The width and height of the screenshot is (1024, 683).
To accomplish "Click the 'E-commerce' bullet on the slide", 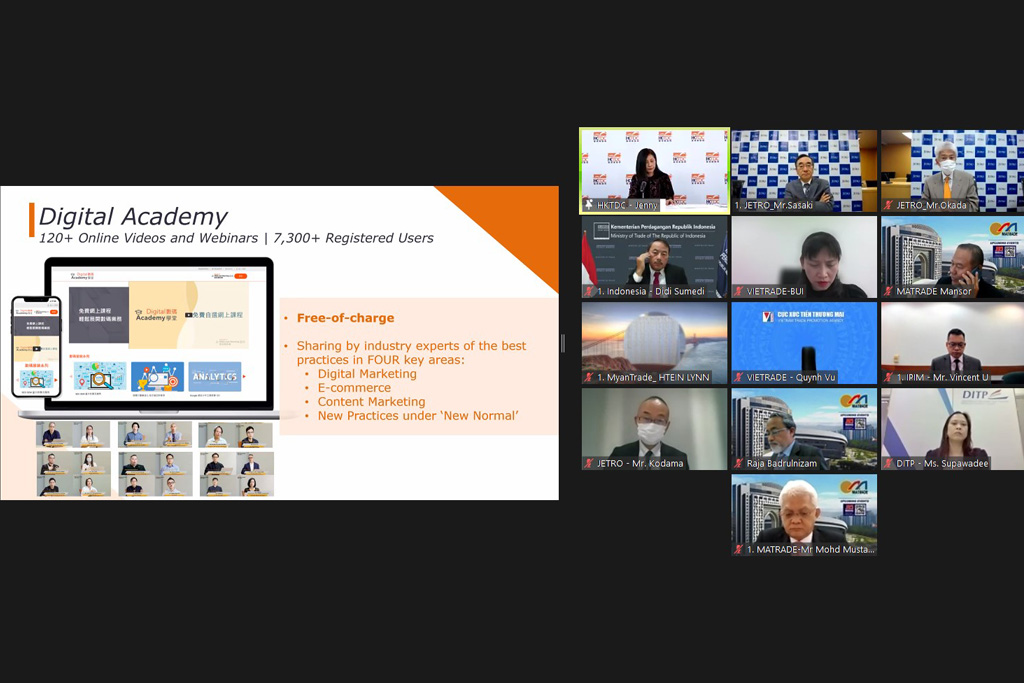I will [354, 388].
